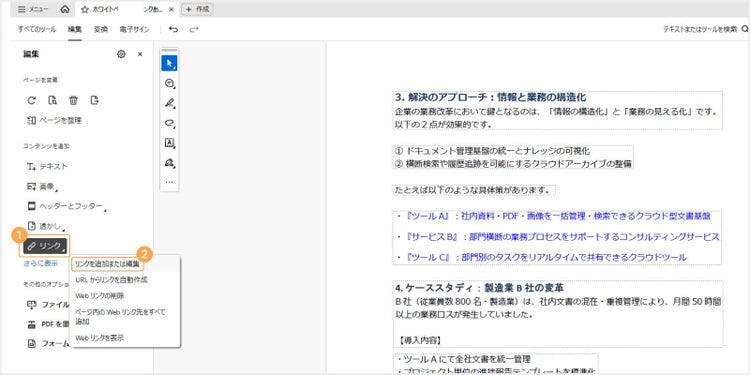Close the open document tab
This screenshot has height=375, width=750.
tap(171, 9)
